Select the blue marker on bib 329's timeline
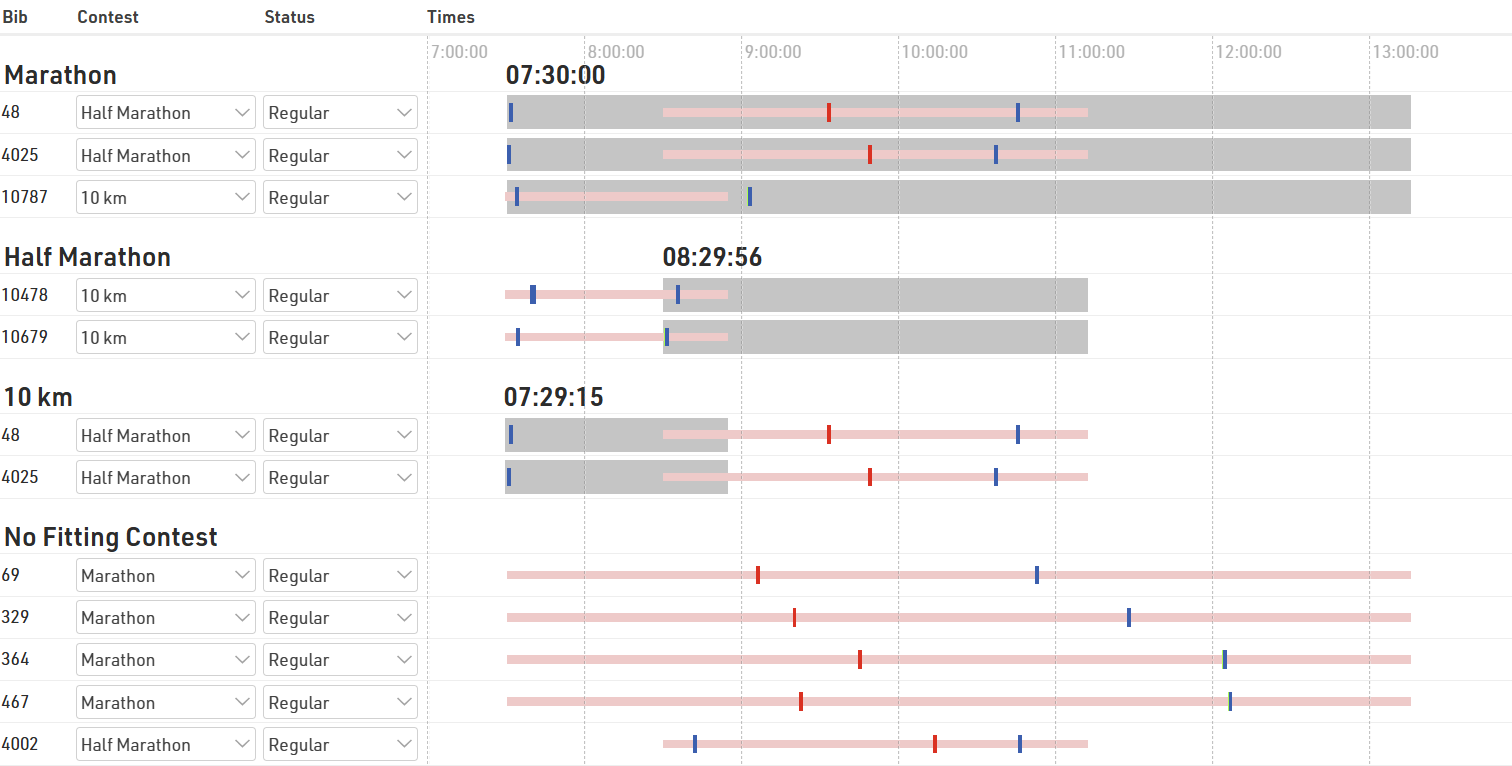This screenshot has height=766, width=1512. point(1129,617)
